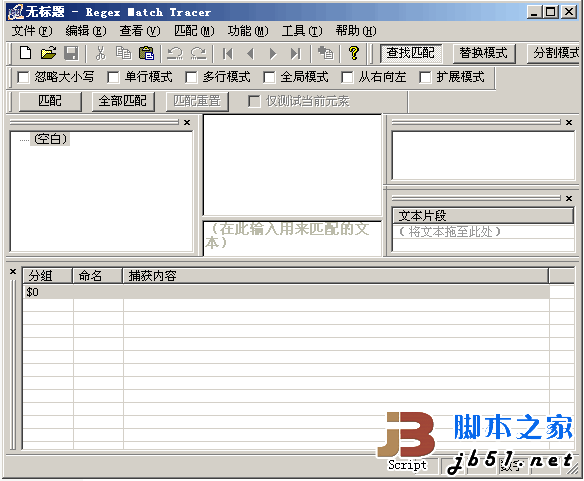Screen dimensions: 584x481
Task: Click the text-to-match input box
Action: (292, 238)
